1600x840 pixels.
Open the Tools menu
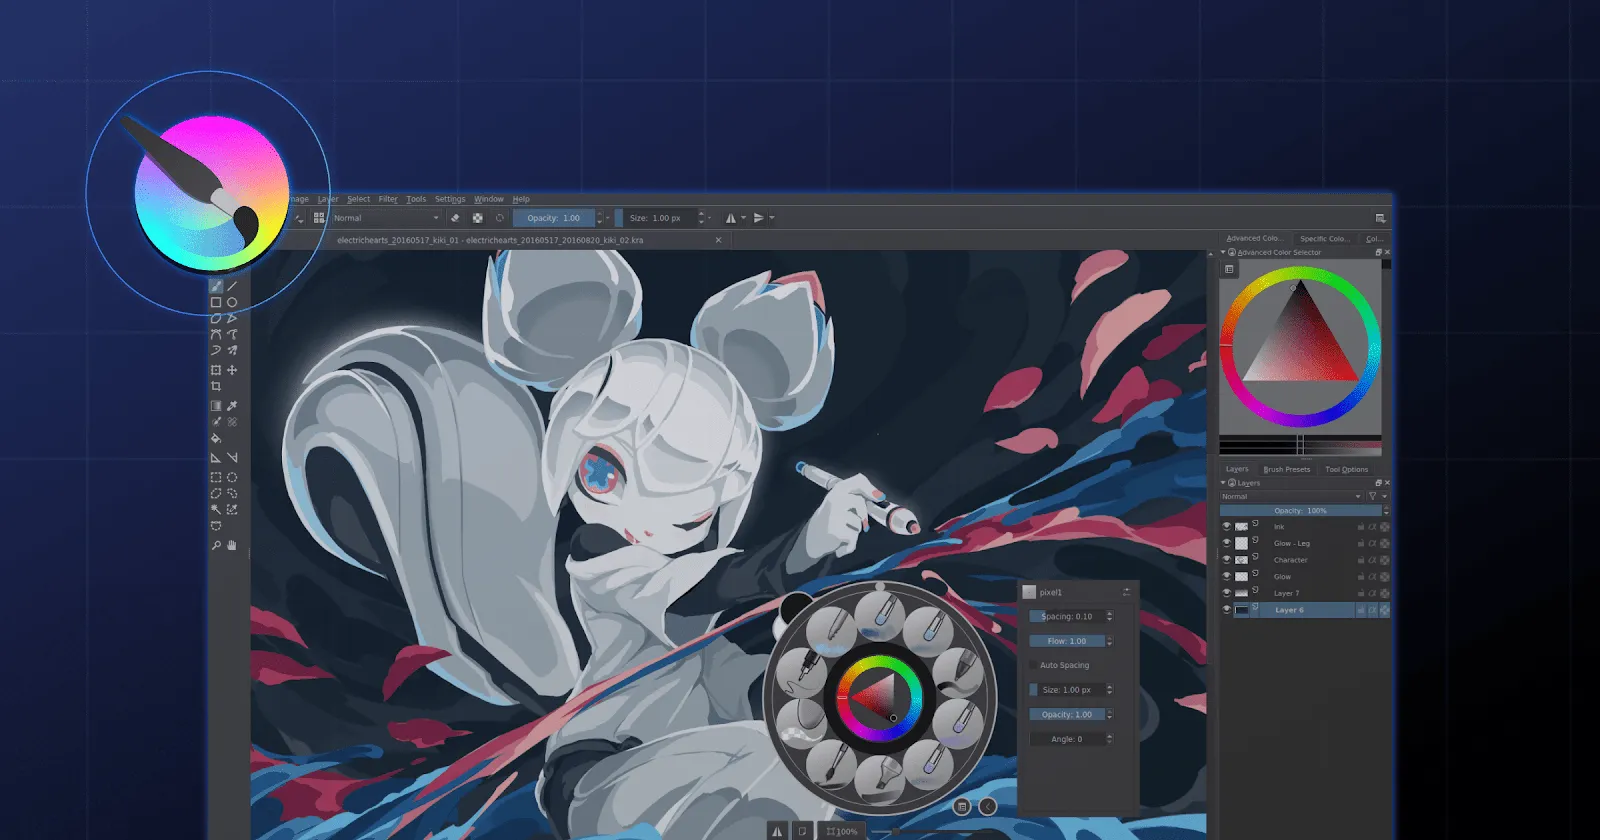click(x=416, y=199)
